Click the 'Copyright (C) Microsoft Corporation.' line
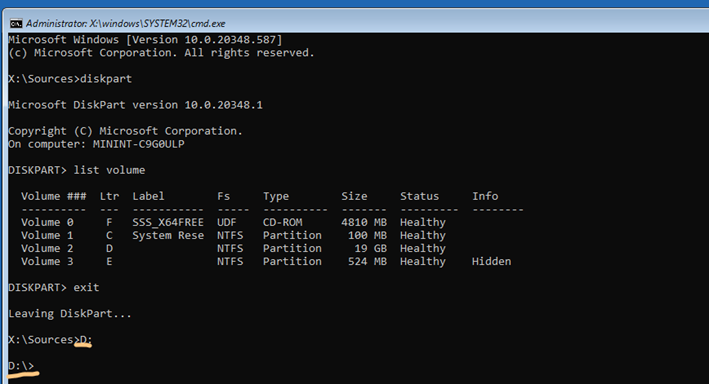Image resolution: width=709 pixels, height=384 pixels. [125, 131]
